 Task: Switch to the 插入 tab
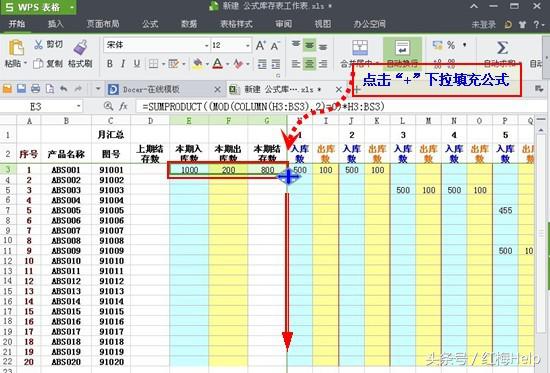(55, 24)
